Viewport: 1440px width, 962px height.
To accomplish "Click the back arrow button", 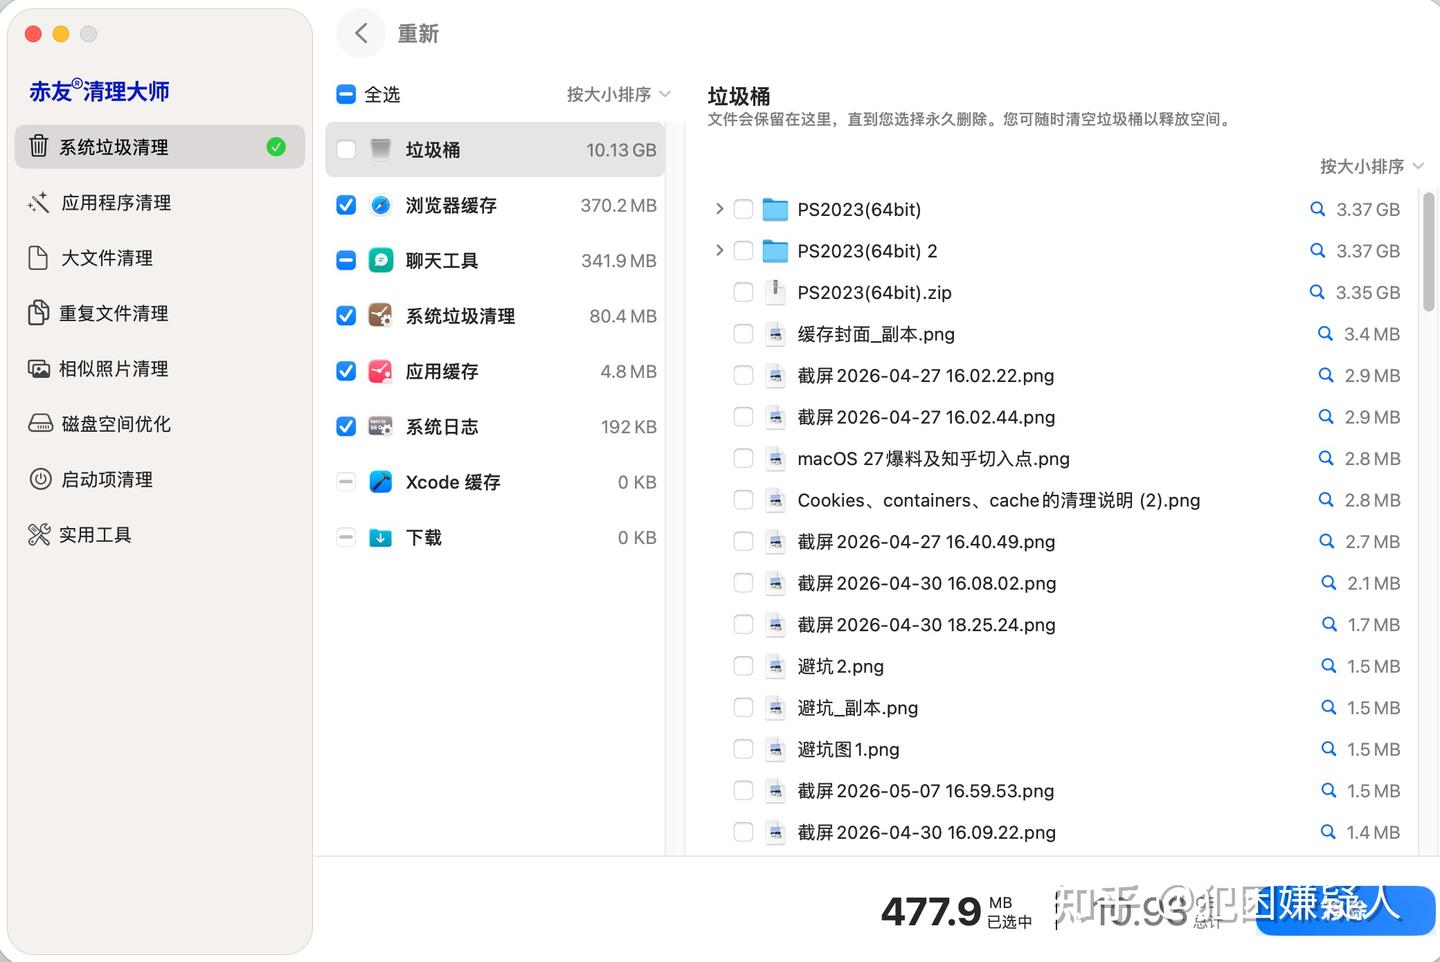I will (361, 33).
